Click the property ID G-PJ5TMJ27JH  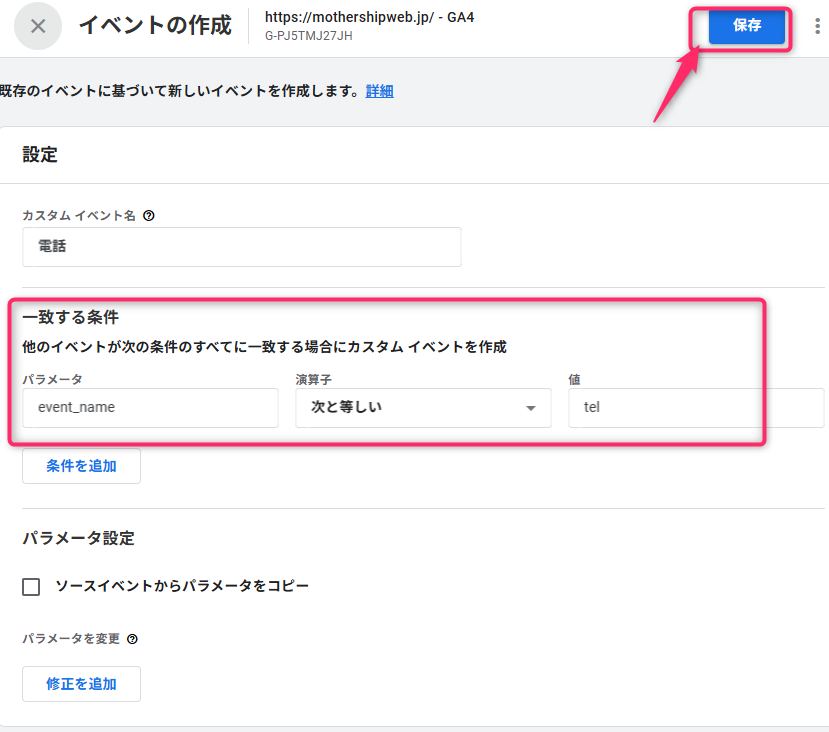point(308,36)
